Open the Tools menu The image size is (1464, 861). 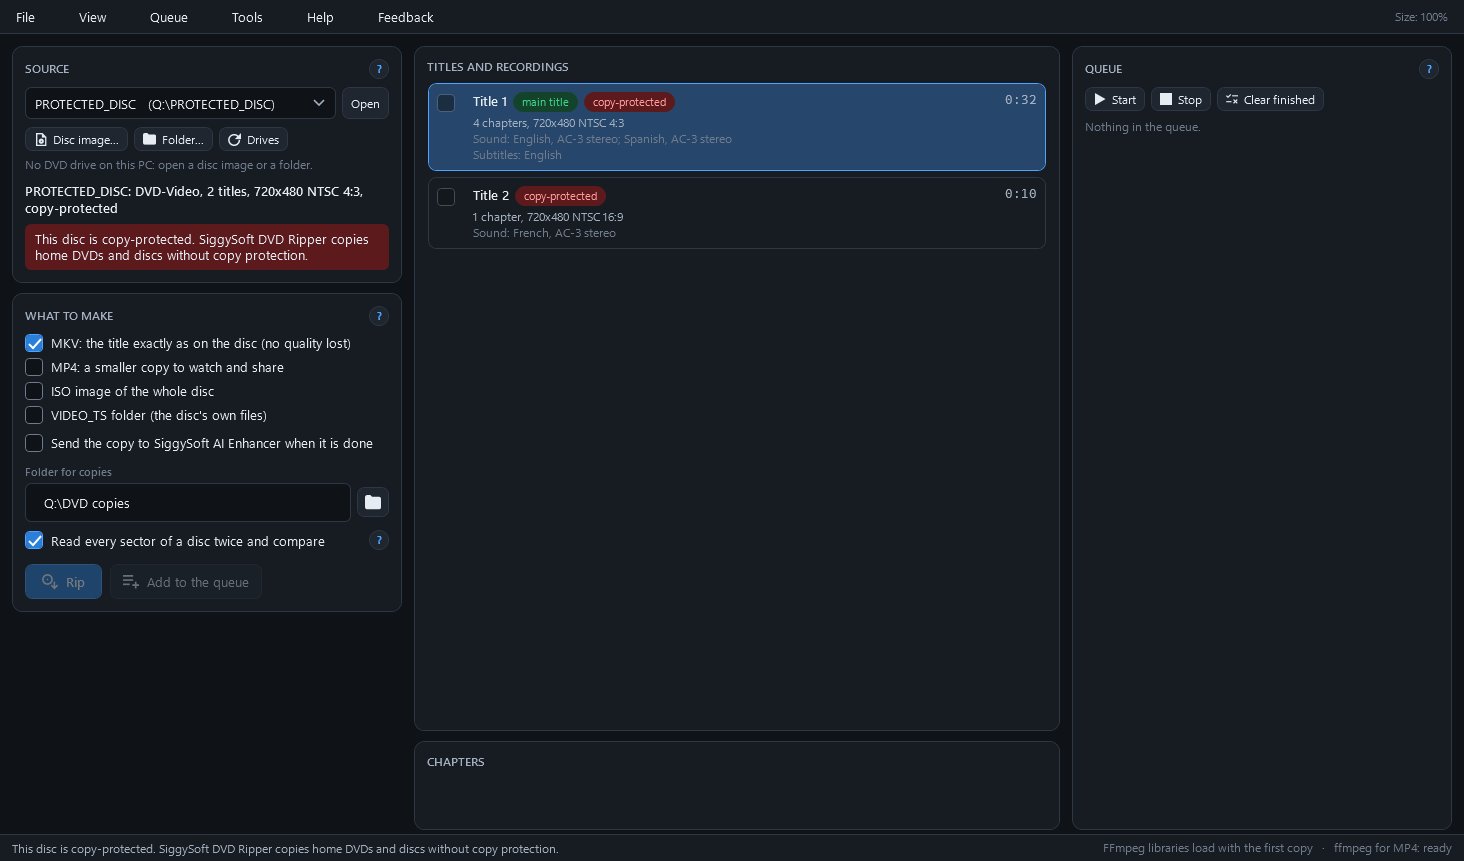247,17
